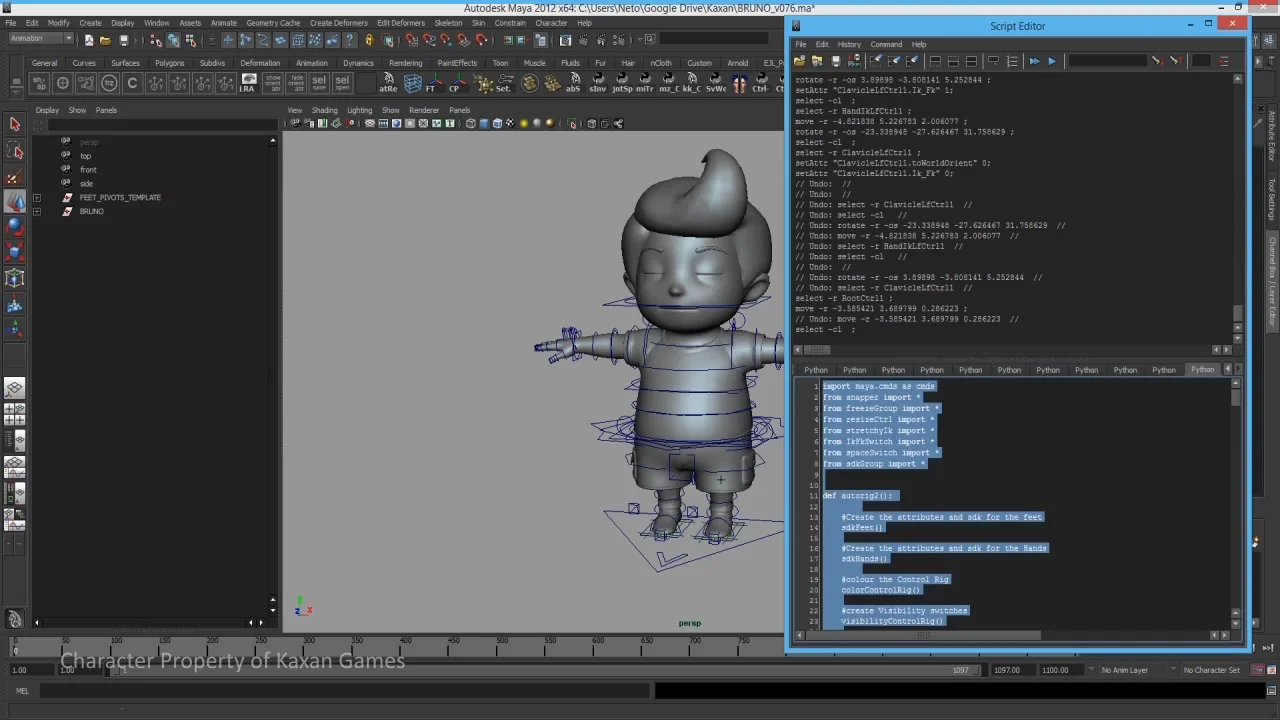
Task: Select the Rotate tool in toolbox
Action: [x=15, y=227]
